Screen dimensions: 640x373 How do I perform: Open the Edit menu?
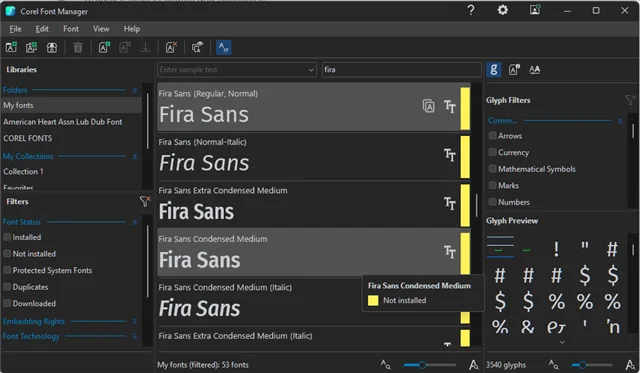(x=42, y=29)
